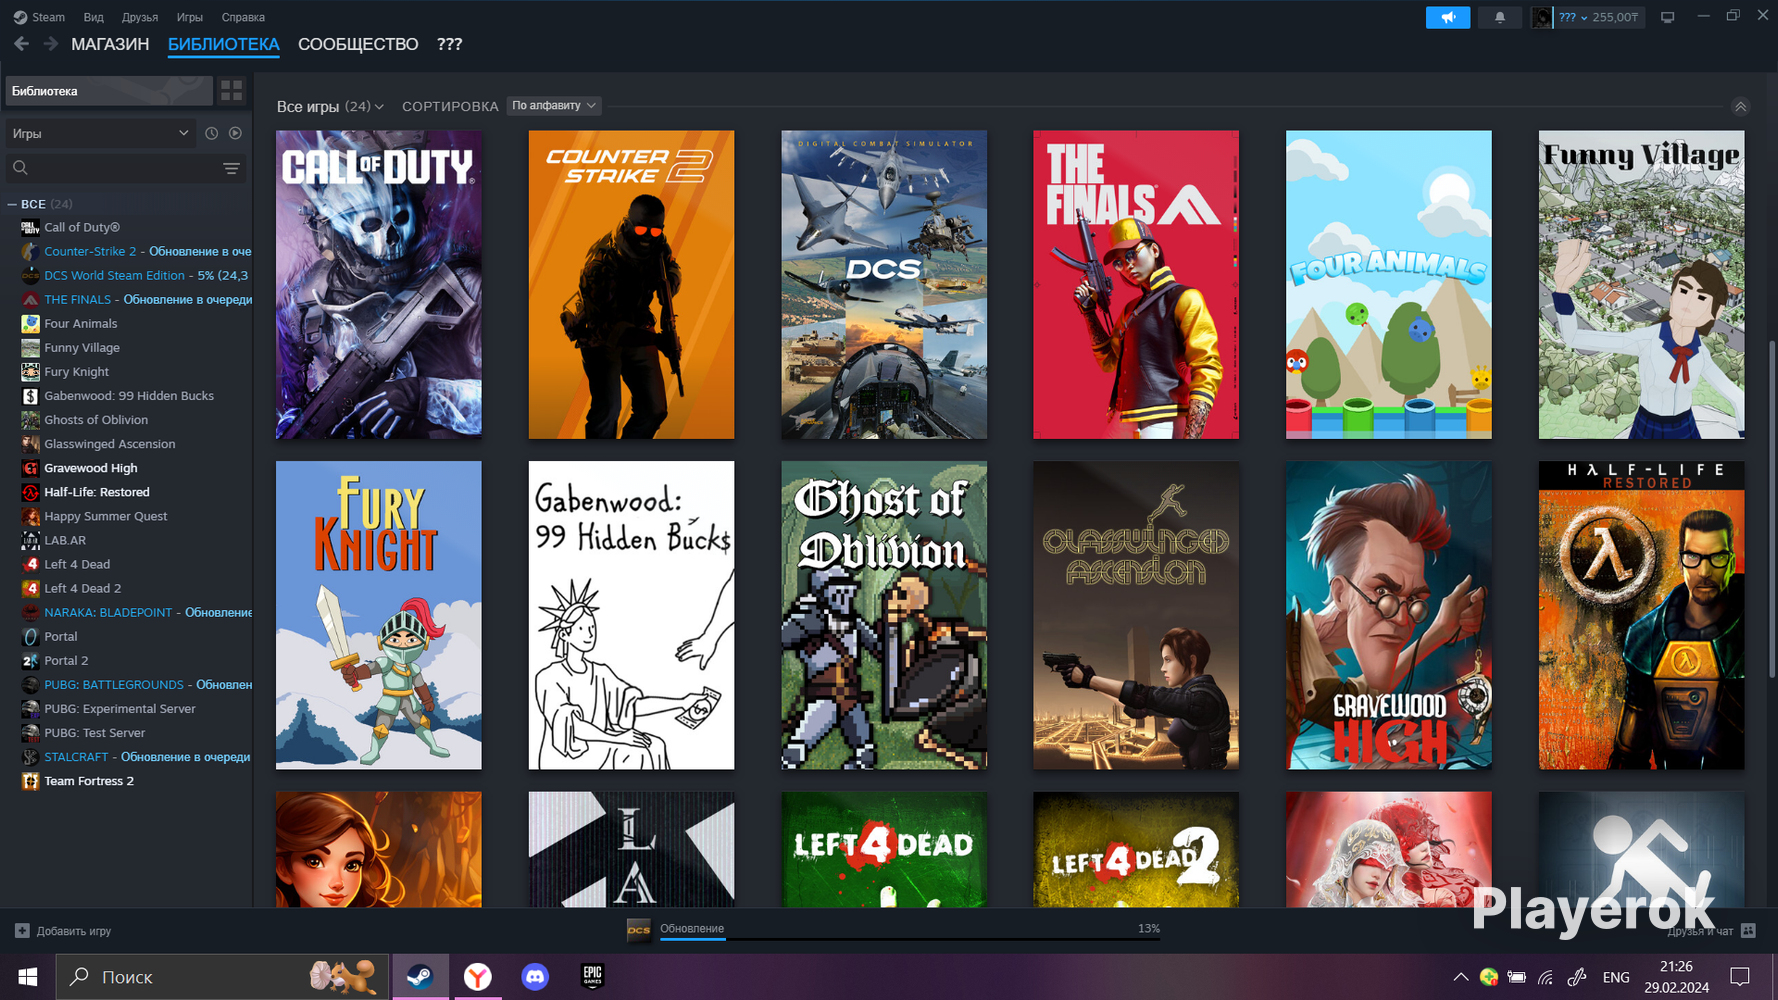Click the library search field

125,168
